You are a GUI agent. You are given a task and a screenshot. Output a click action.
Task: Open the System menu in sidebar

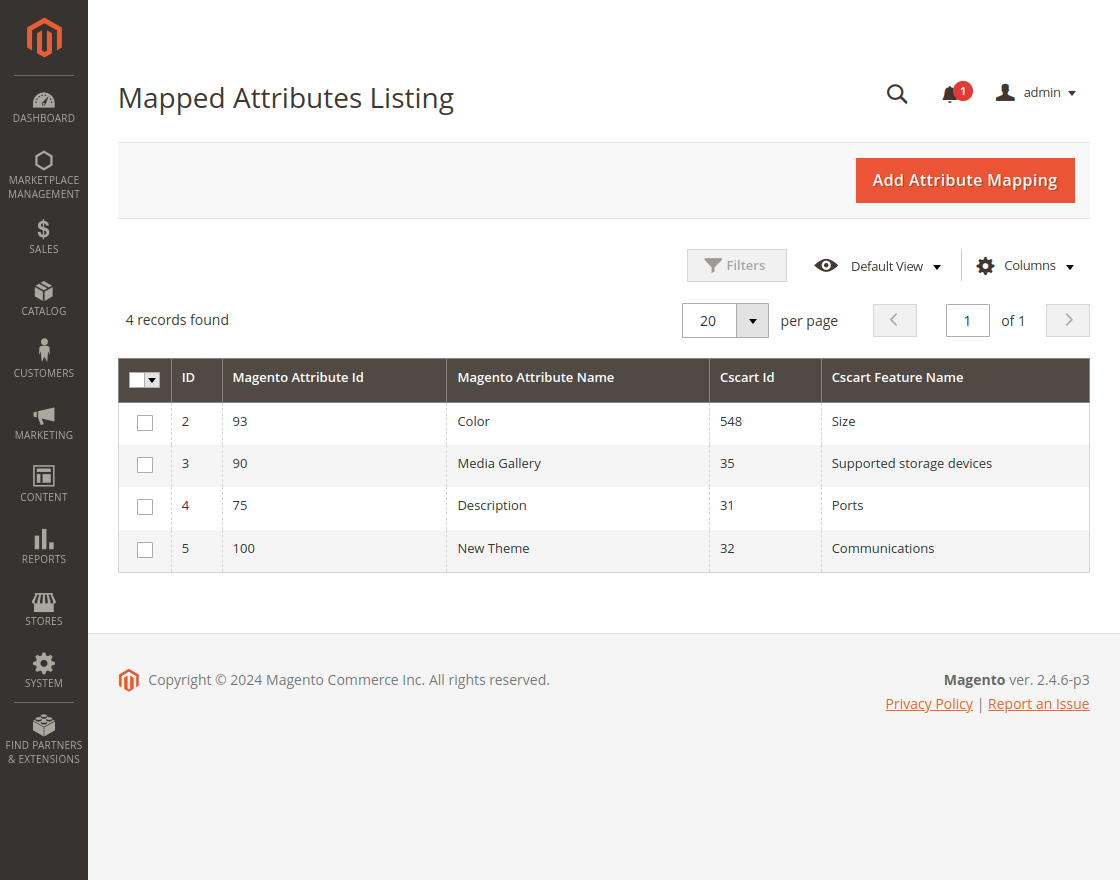tap(44, 670)
